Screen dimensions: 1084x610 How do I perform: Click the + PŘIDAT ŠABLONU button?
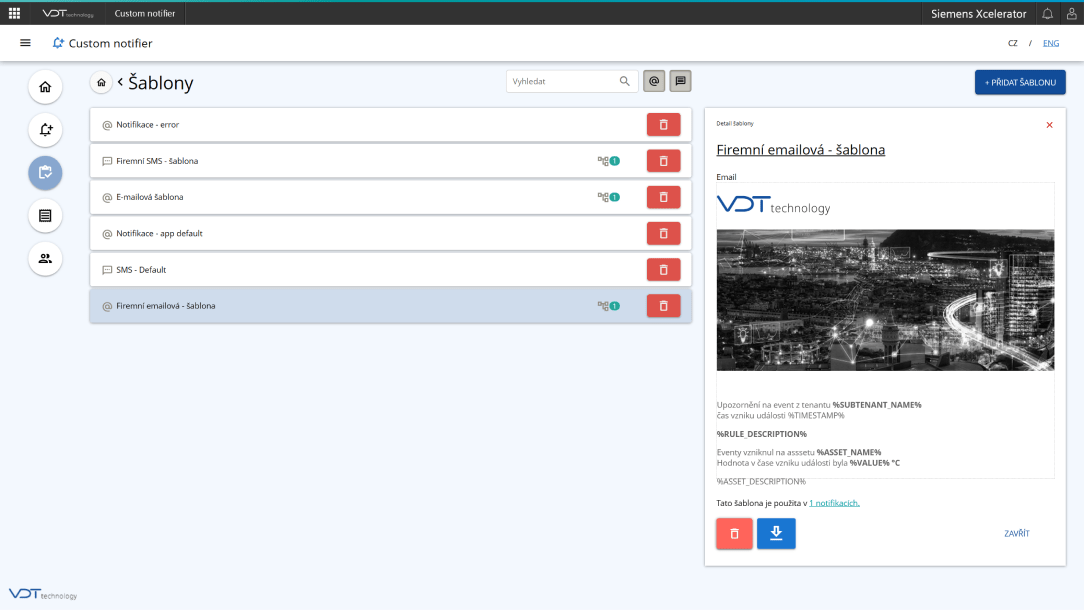pos(1020,82)
